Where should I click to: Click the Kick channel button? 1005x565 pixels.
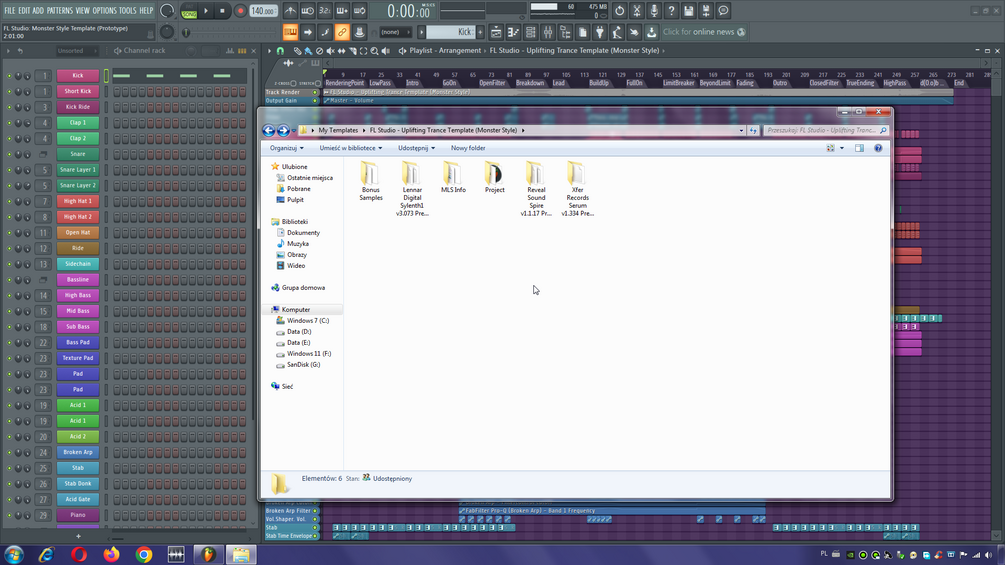[x=78, y=76]
